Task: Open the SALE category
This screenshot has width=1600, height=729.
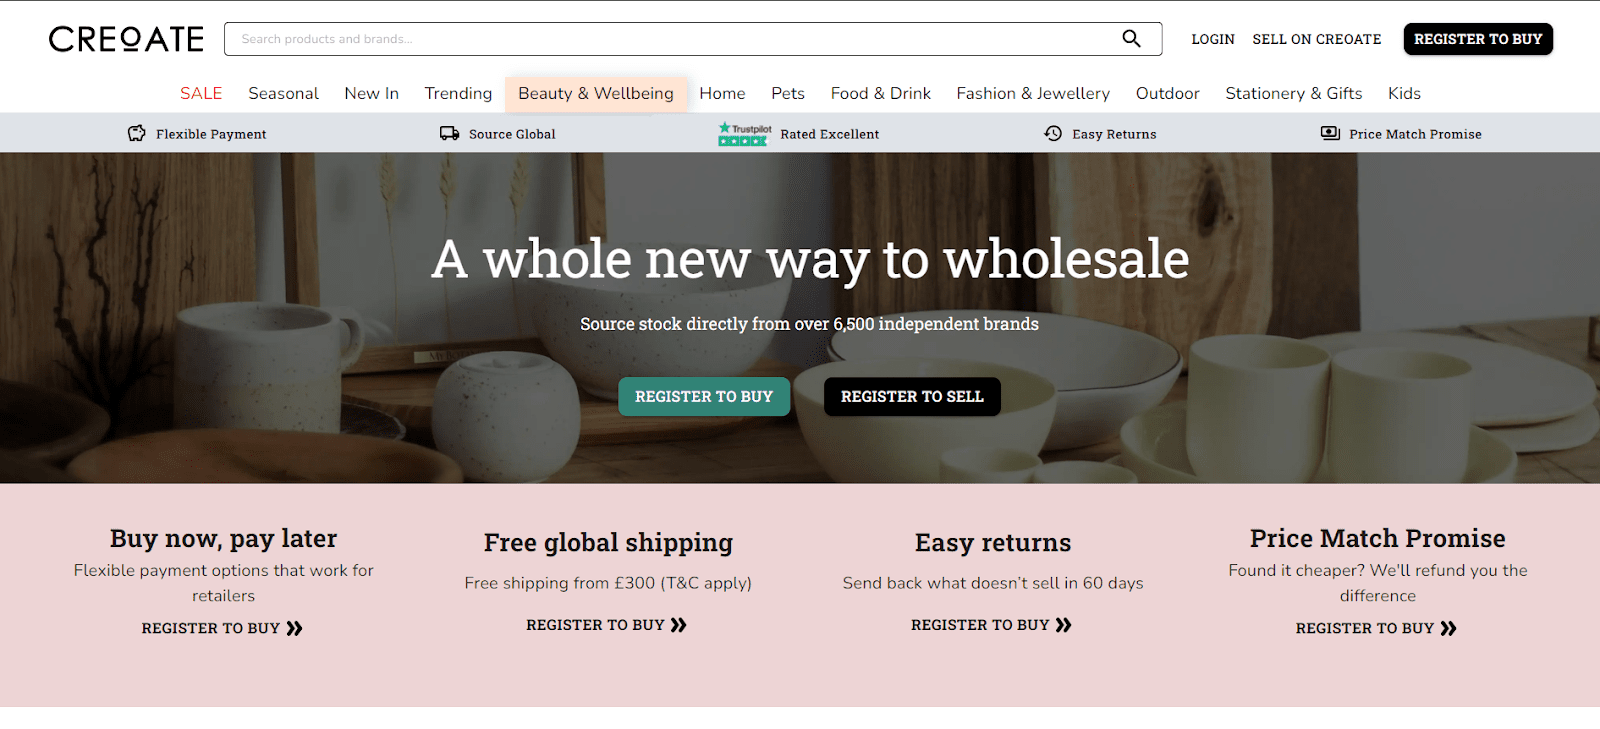Action: pyautogui.click(x=201, y=94)
